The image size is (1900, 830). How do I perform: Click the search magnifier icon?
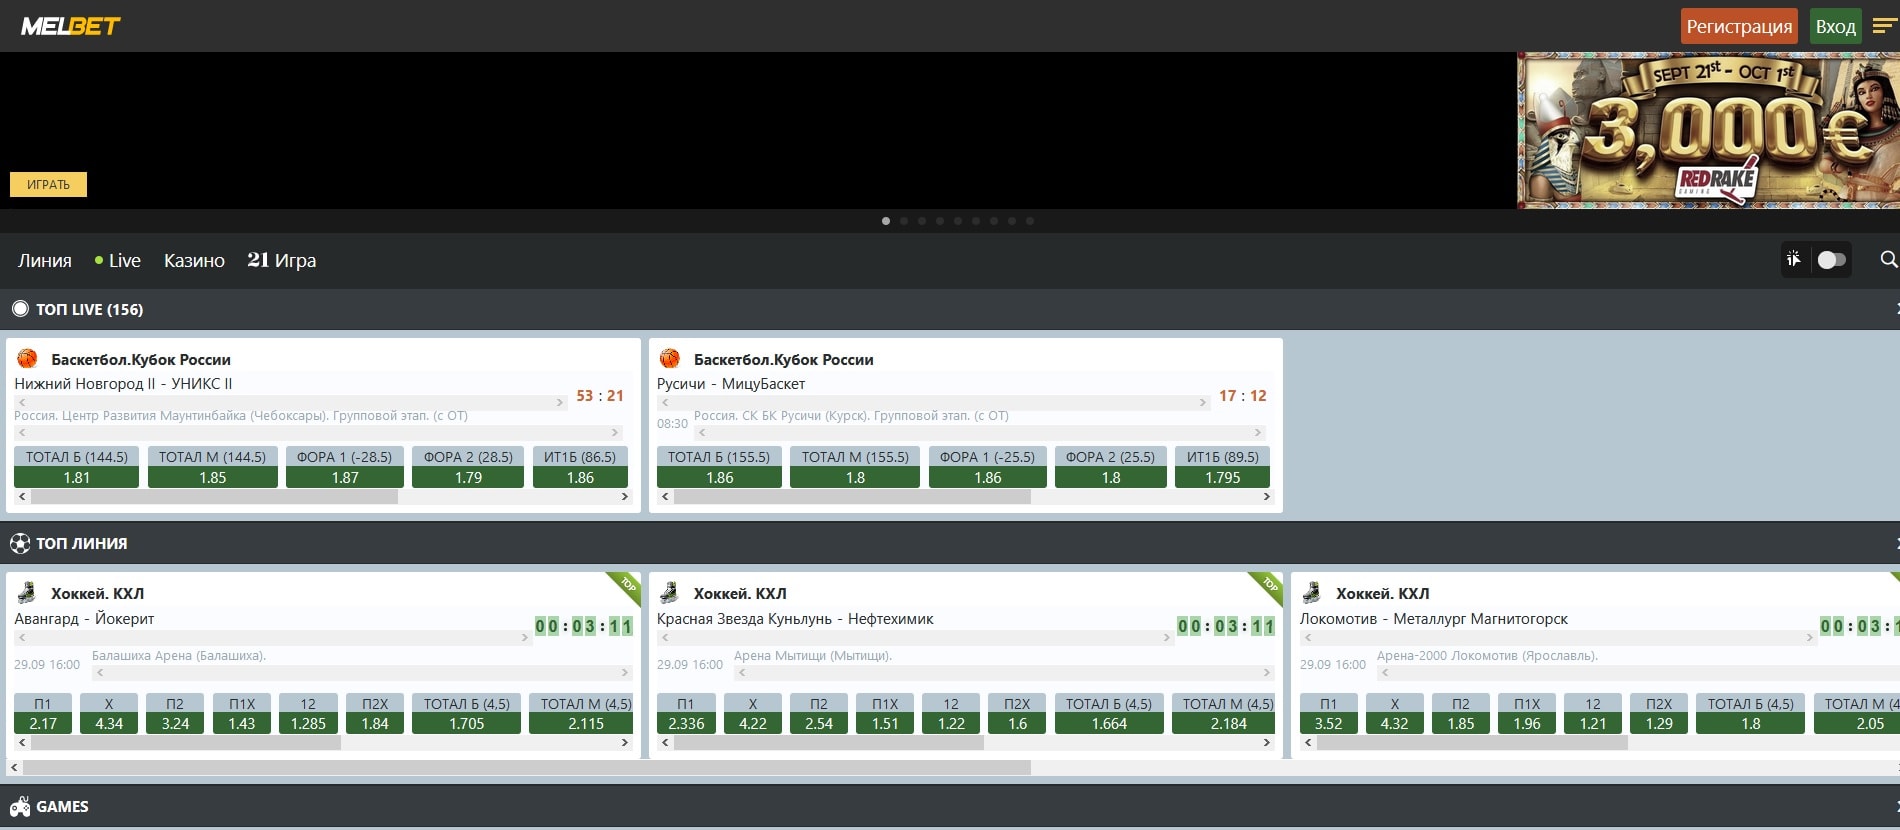(x=1888, y=260)
